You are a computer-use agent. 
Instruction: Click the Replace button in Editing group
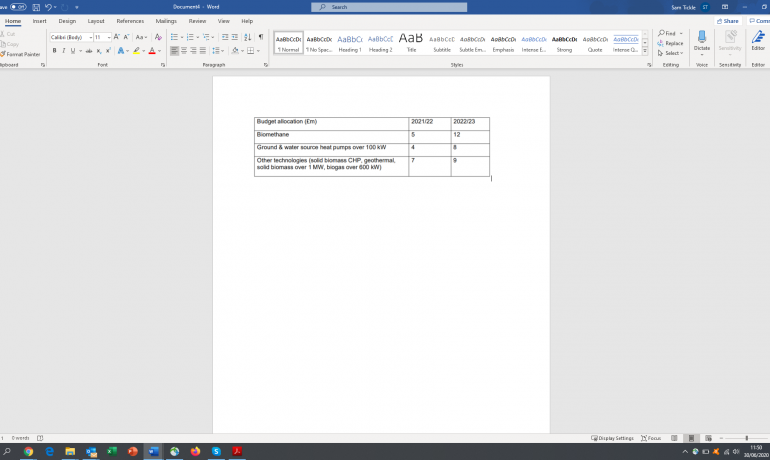tap(672, 43)
